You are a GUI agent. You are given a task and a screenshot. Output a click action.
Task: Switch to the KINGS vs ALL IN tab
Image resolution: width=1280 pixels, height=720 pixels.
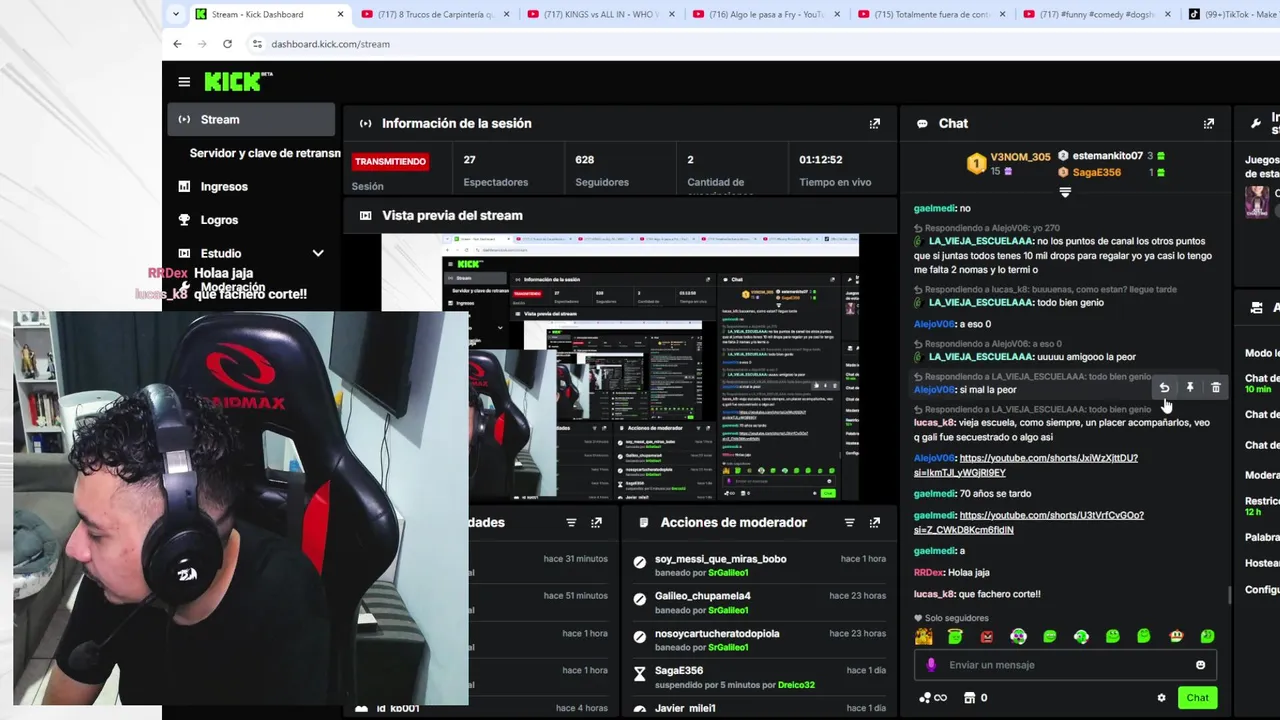point(601,14)
